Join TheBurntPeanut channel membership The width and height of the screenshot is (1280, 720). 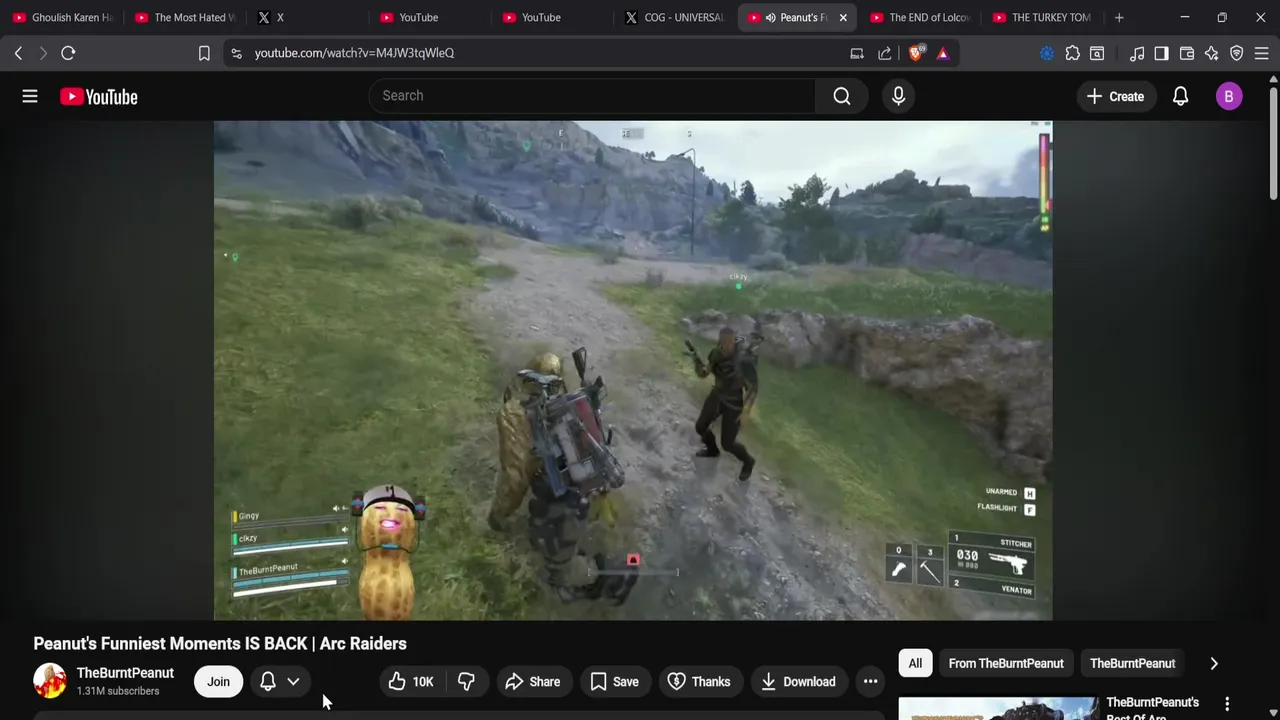(218, 682)
